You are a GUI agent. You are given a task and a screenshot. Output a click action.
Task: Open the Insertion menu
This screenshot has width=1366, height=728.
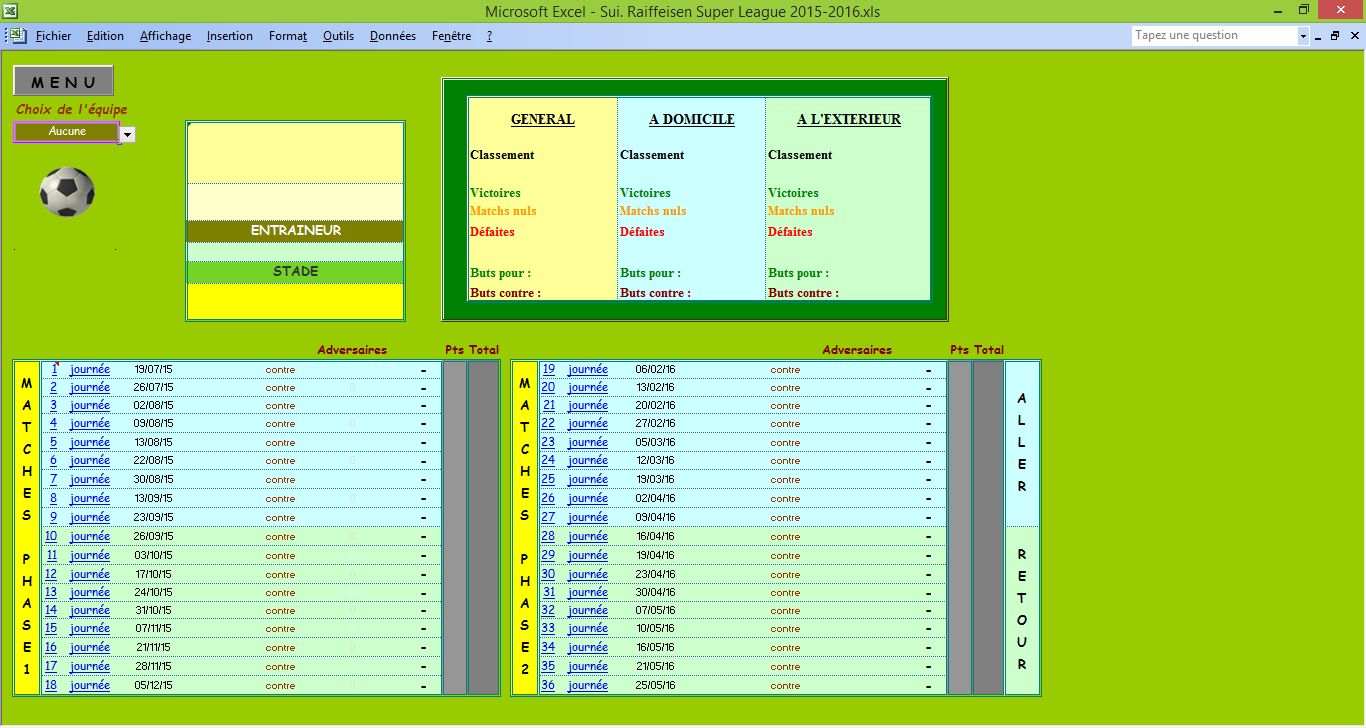click(229, 36)
